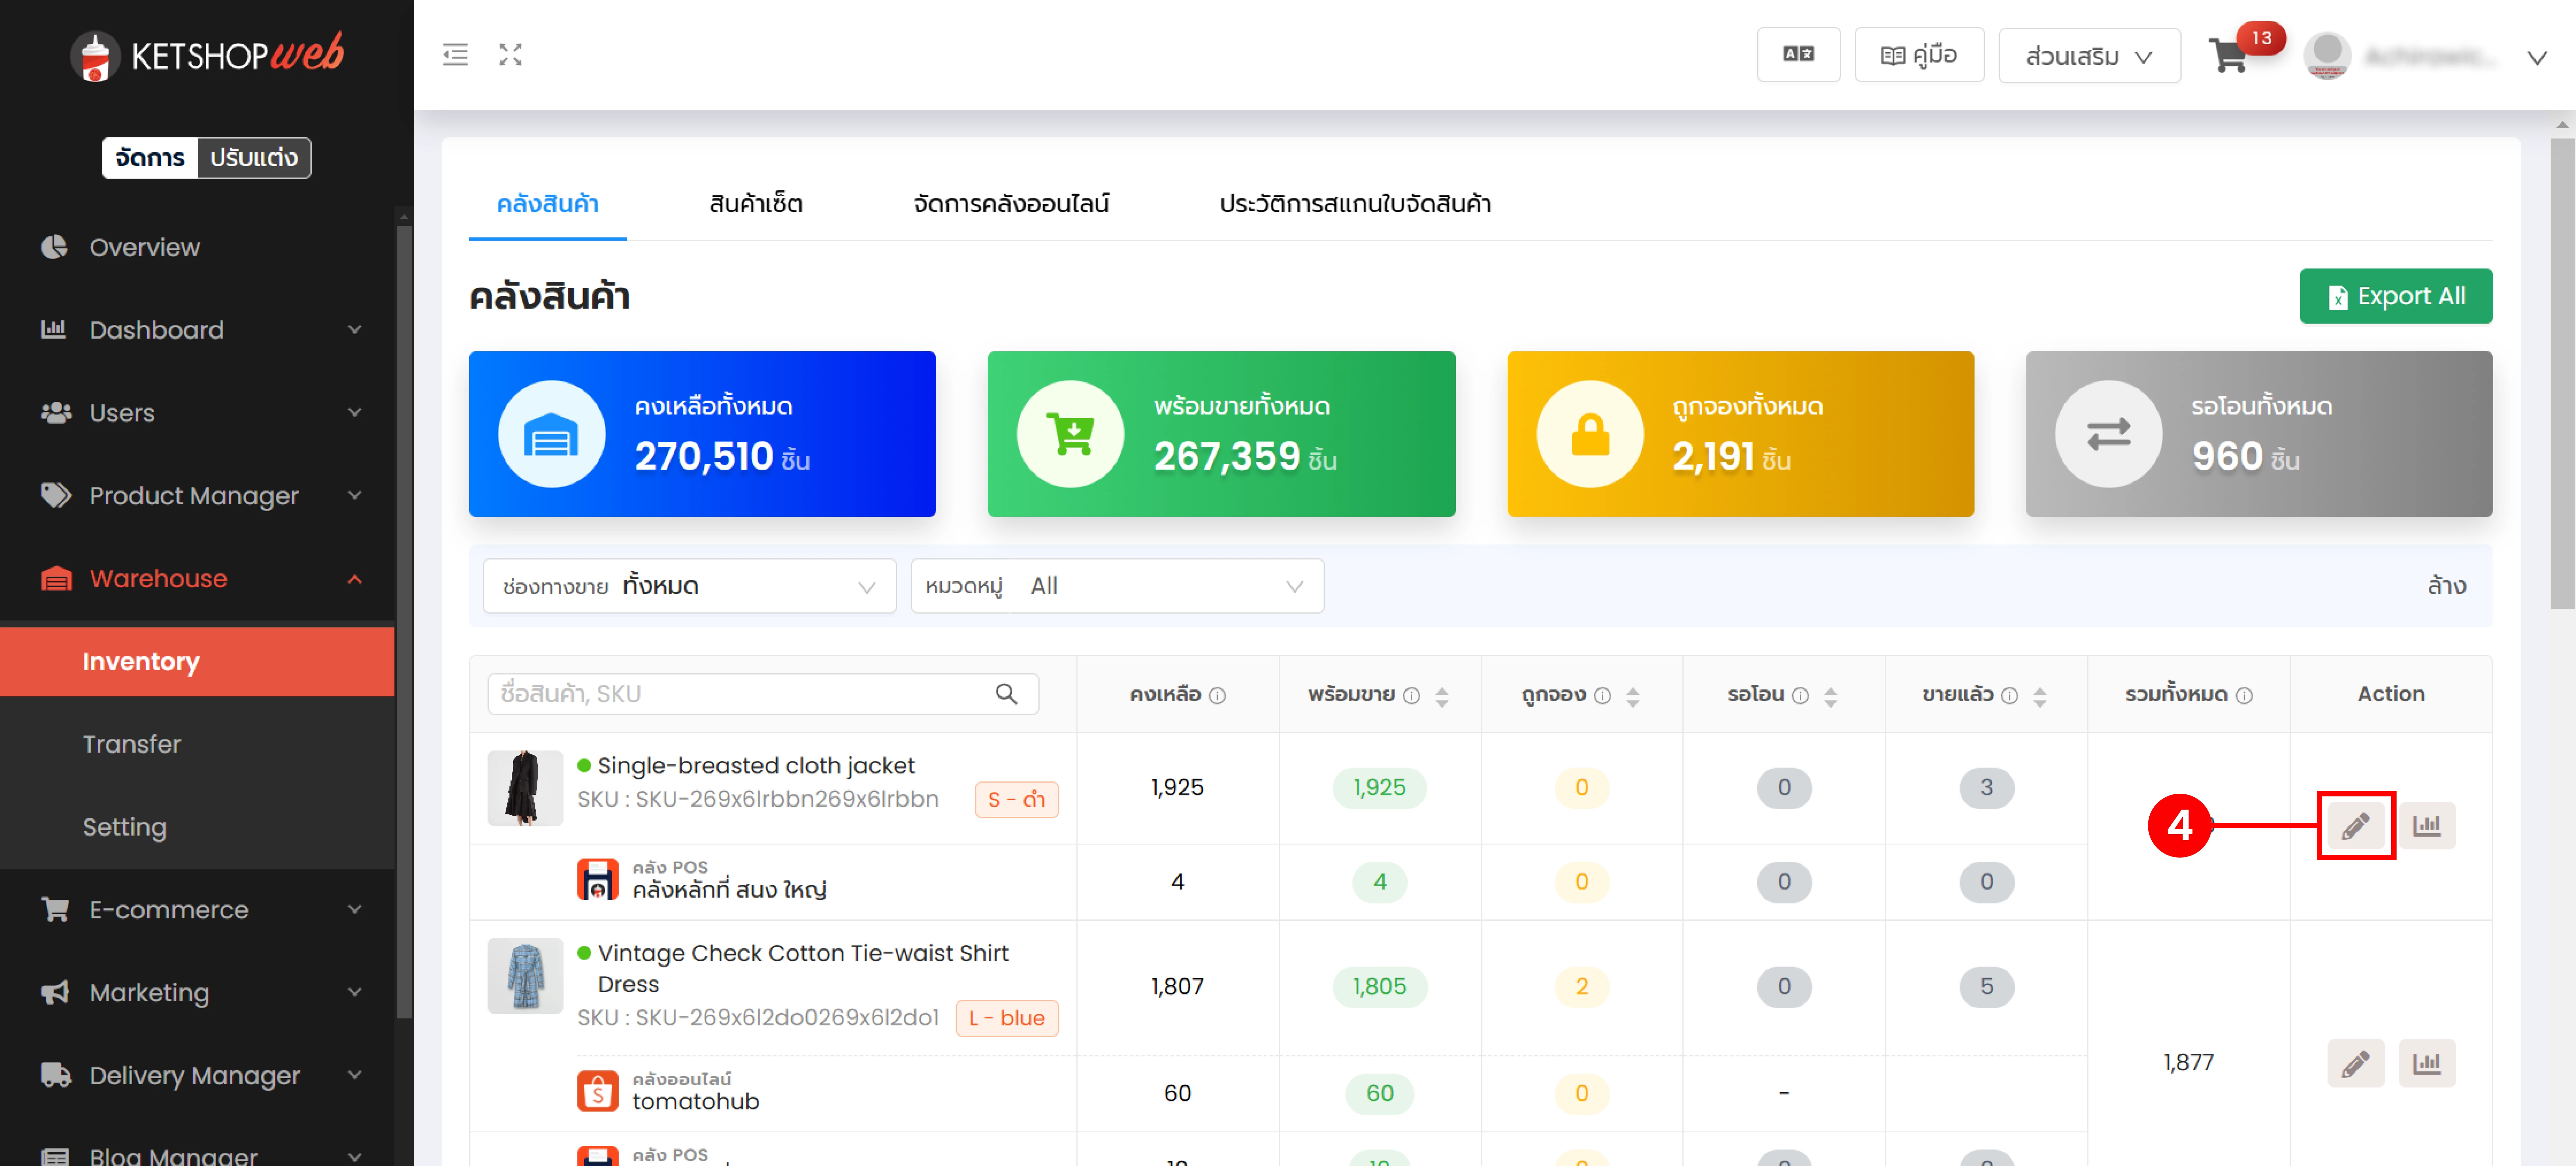Click พร้อมขายทั้งหมด 267,359 summary card
The image size is (2576, 1166).
tap(1221, 434)
